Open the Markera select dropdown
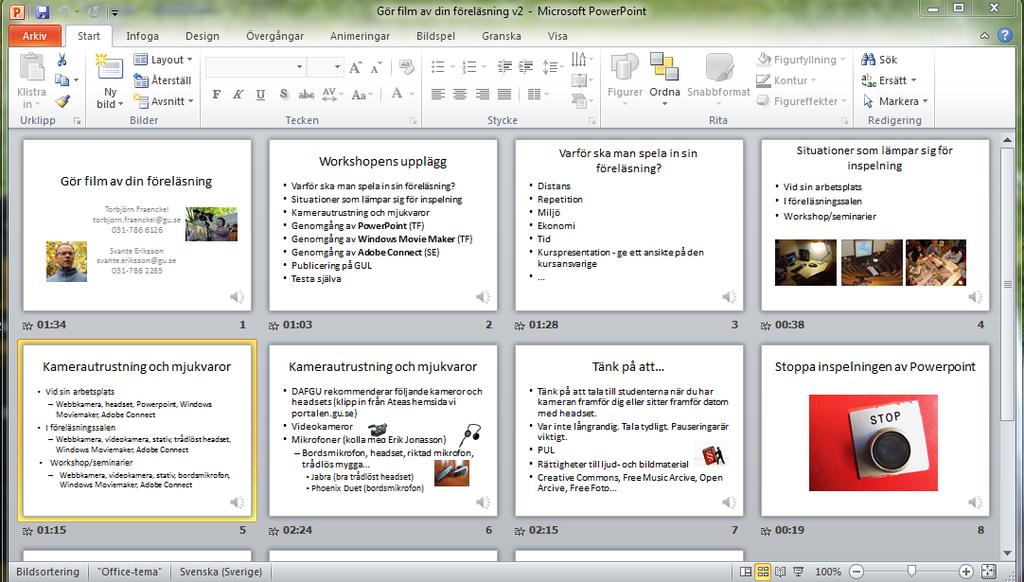1024x582 pixels. (895, 101)
